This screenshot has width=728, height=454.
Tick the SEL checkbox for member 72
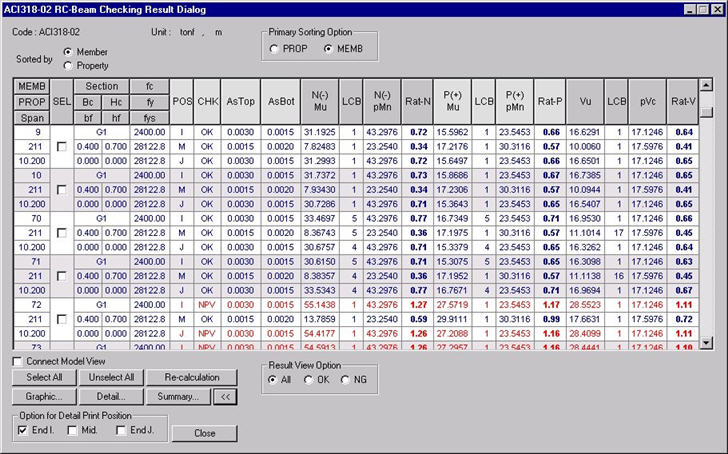(x=62, y=317)
